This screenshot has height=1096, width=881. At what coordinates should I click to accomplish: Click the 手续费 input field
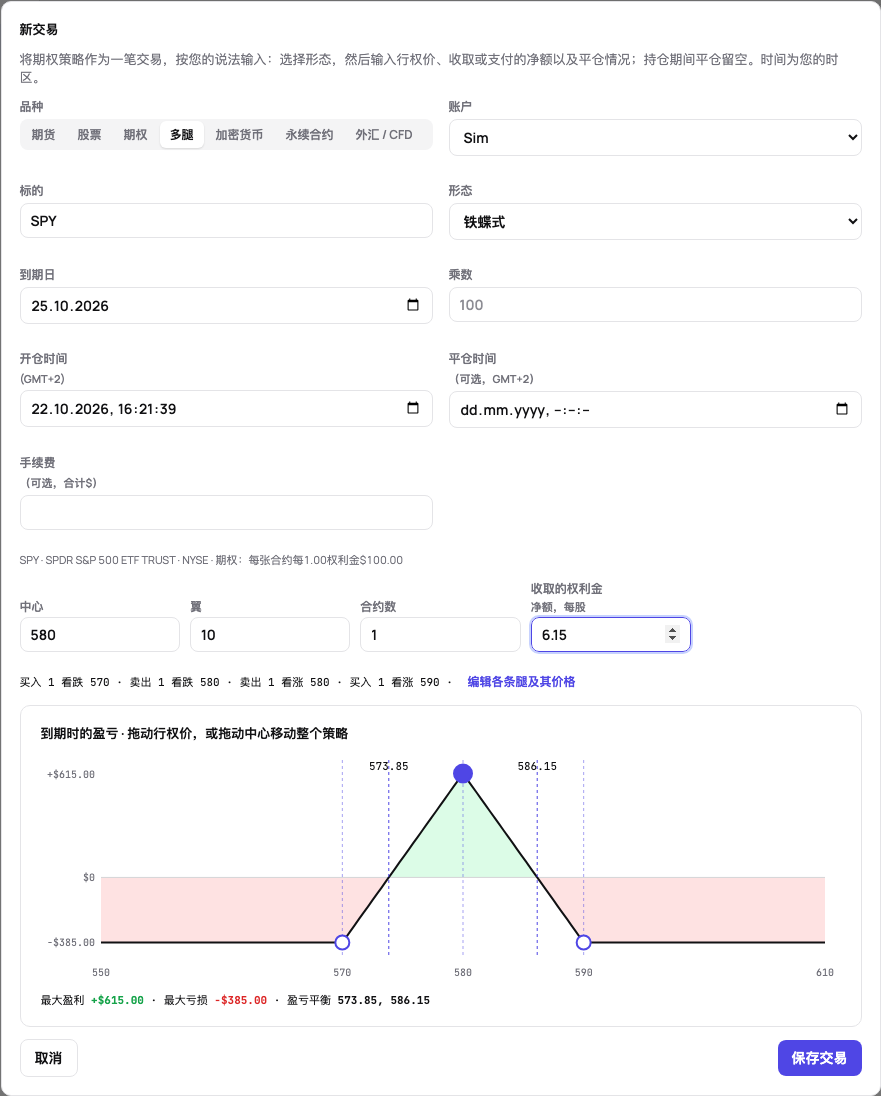pyautogui.click(x=226, y=512)
